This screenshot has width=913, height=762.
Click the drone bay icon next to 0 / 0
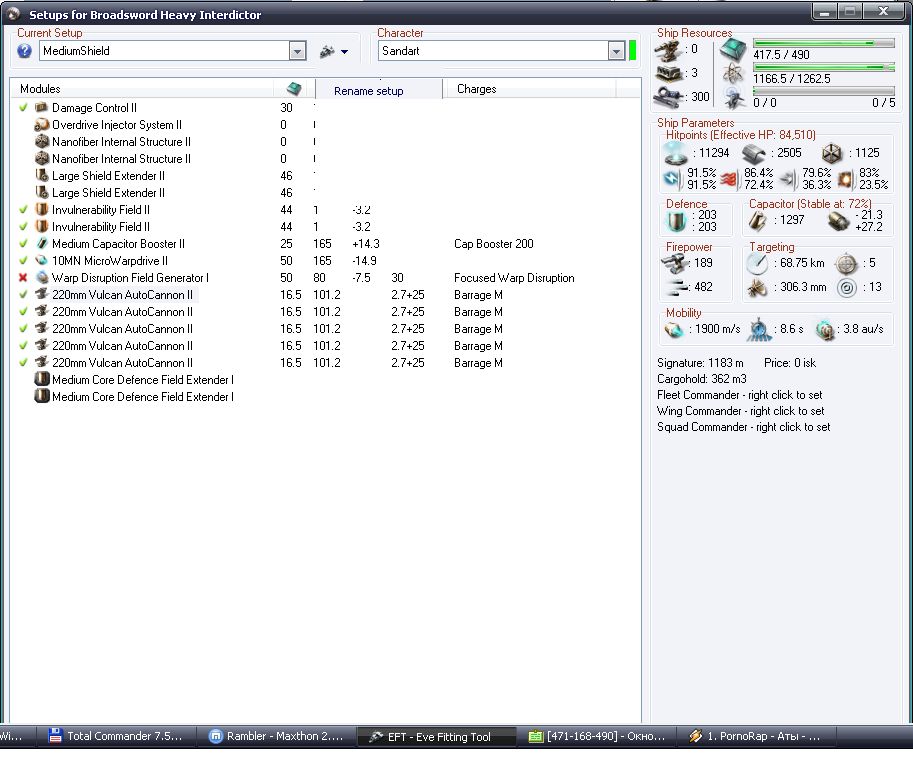(734, 97)
